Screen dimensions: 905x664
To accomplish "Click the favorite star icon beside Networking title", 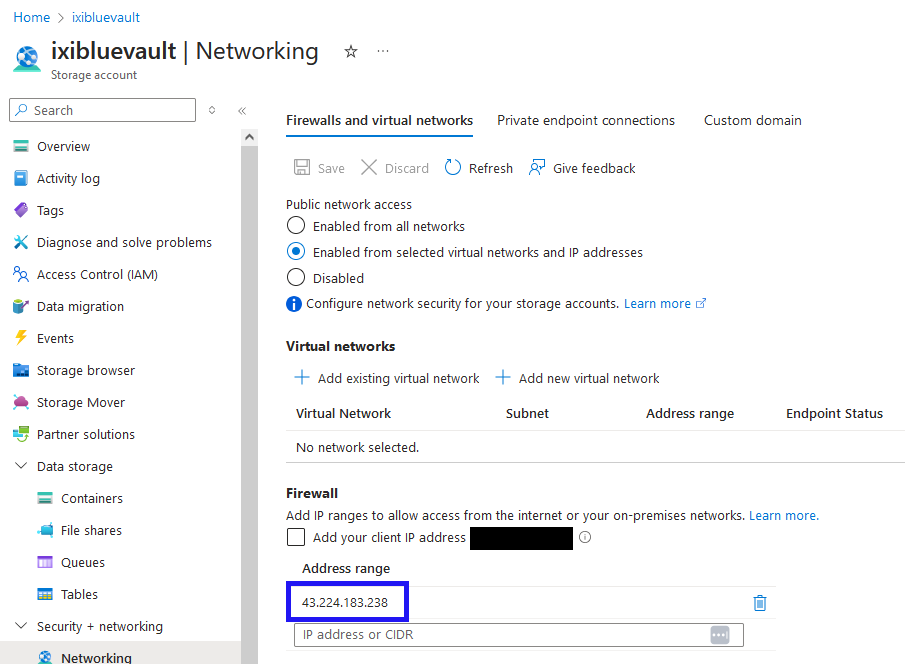I will point(351,51).
